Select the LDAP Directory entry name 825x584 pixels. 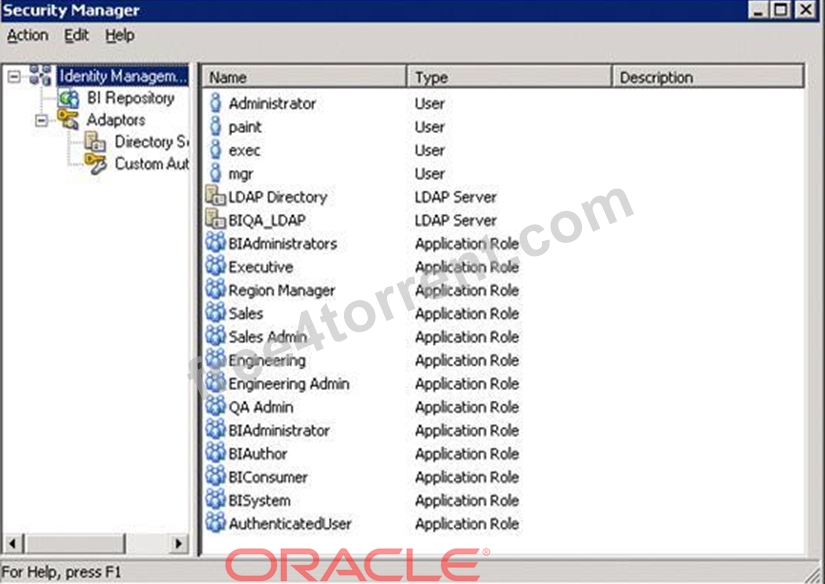tap(278, 197)
